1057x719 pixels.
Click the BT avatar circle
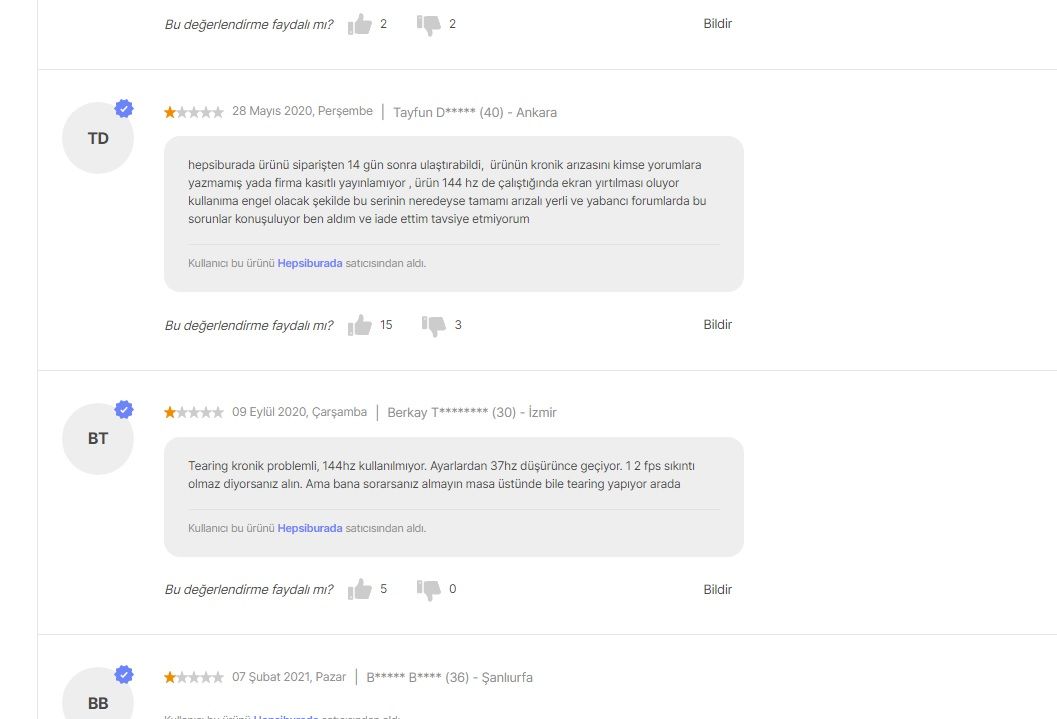[x=98, y=439]
